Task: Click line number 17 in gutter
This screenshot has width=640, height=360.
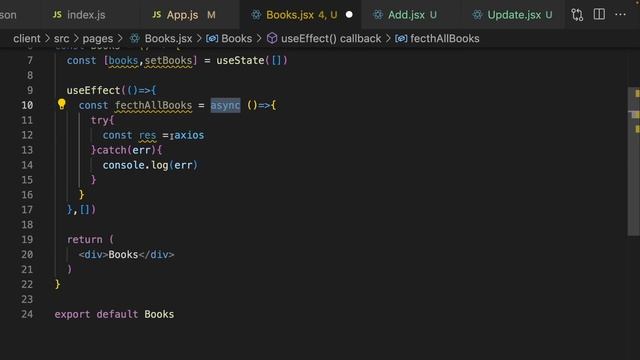Action: (x=27, y=210)
